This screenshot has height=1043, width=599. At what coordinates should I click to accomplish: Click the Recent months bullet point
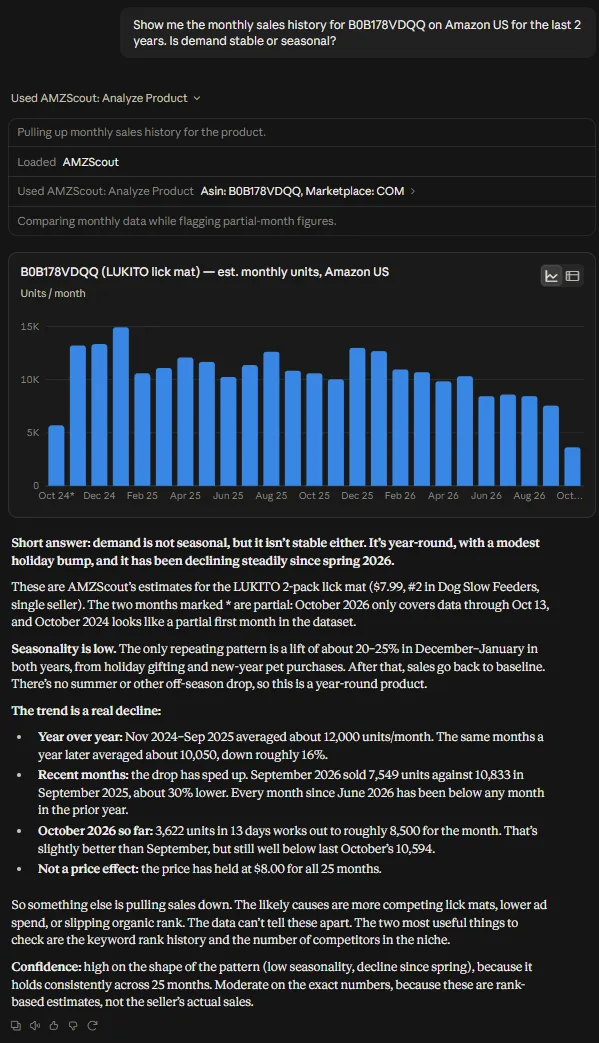point(291,792)
